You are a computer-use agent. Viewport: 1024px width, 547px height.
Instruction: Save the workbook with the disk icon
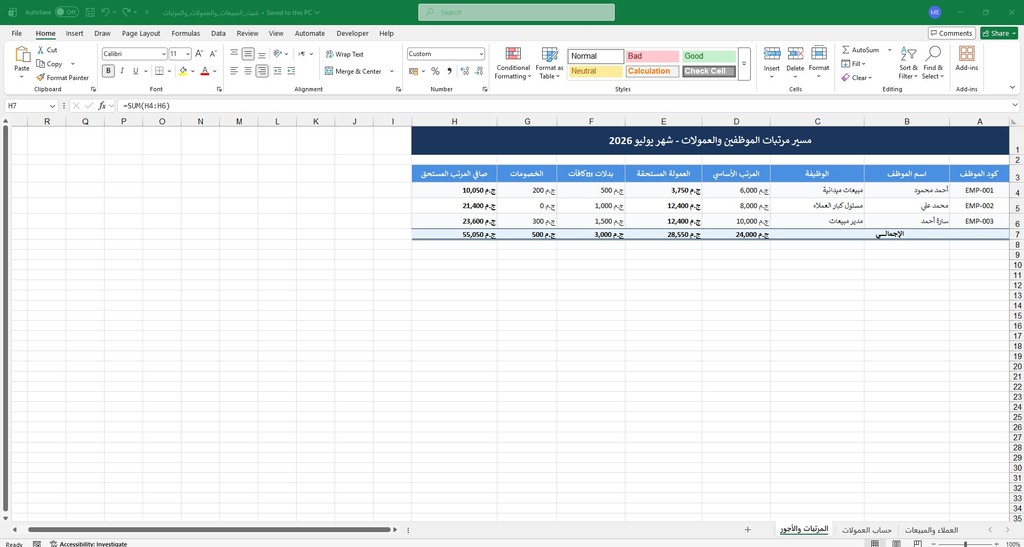click(90, 12)
